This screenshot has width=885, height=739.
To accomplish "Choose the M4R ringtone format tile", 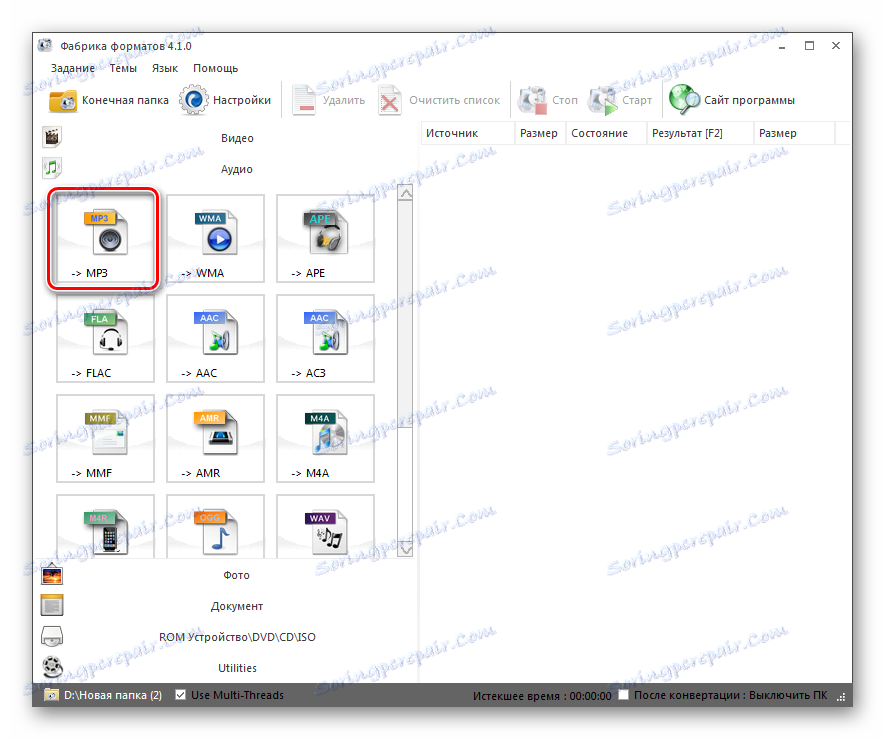I will [105, 527].
